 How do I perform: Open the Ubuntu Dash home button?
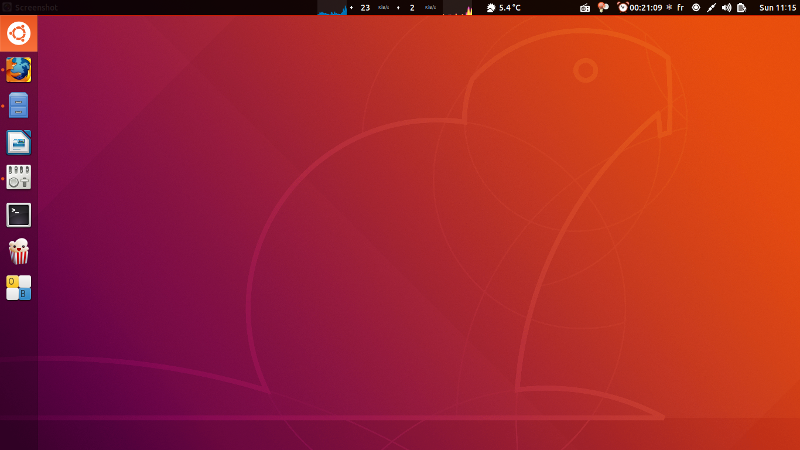[x=18, y=33]
